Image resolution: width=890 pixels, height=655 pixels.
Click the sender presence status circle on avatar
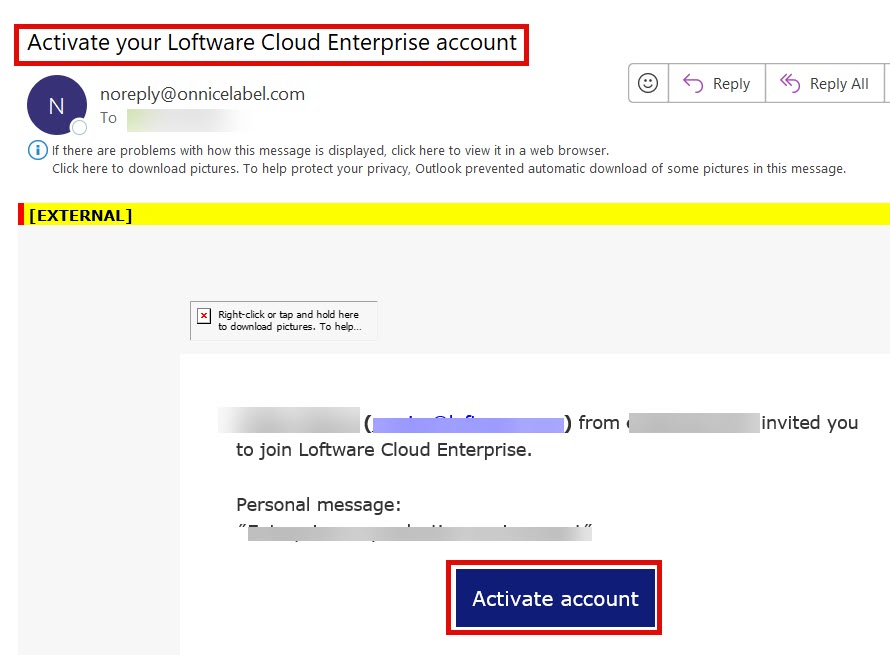point(79,127)
